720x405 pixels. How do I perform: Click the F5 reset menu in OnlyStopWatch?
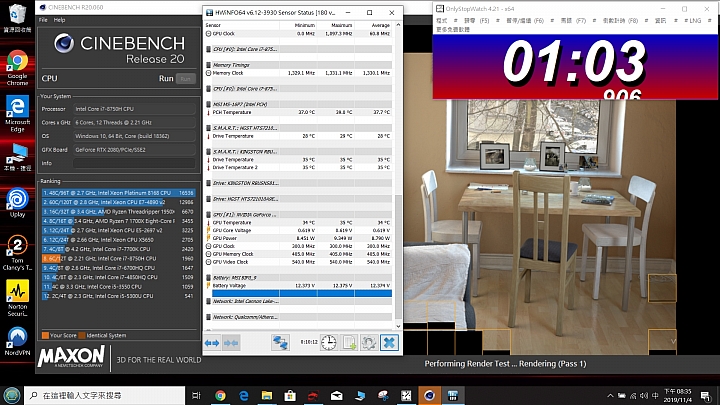pyautogui.click(x=476, y=21)
